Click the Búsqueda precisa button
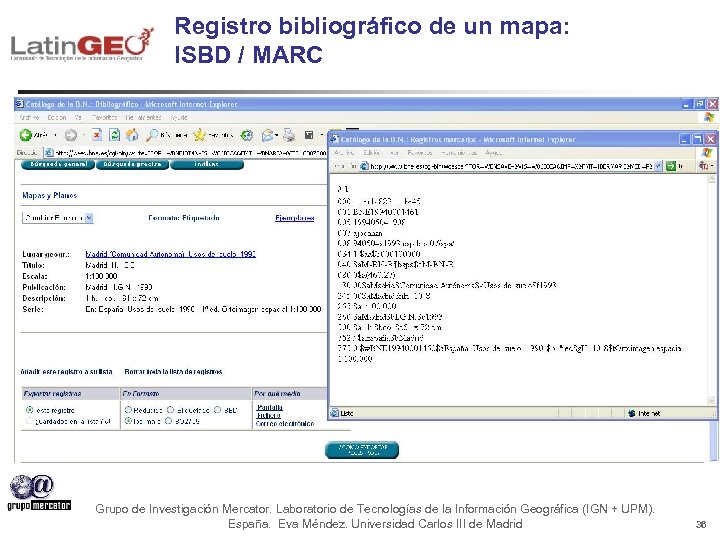 click(132, 164)
